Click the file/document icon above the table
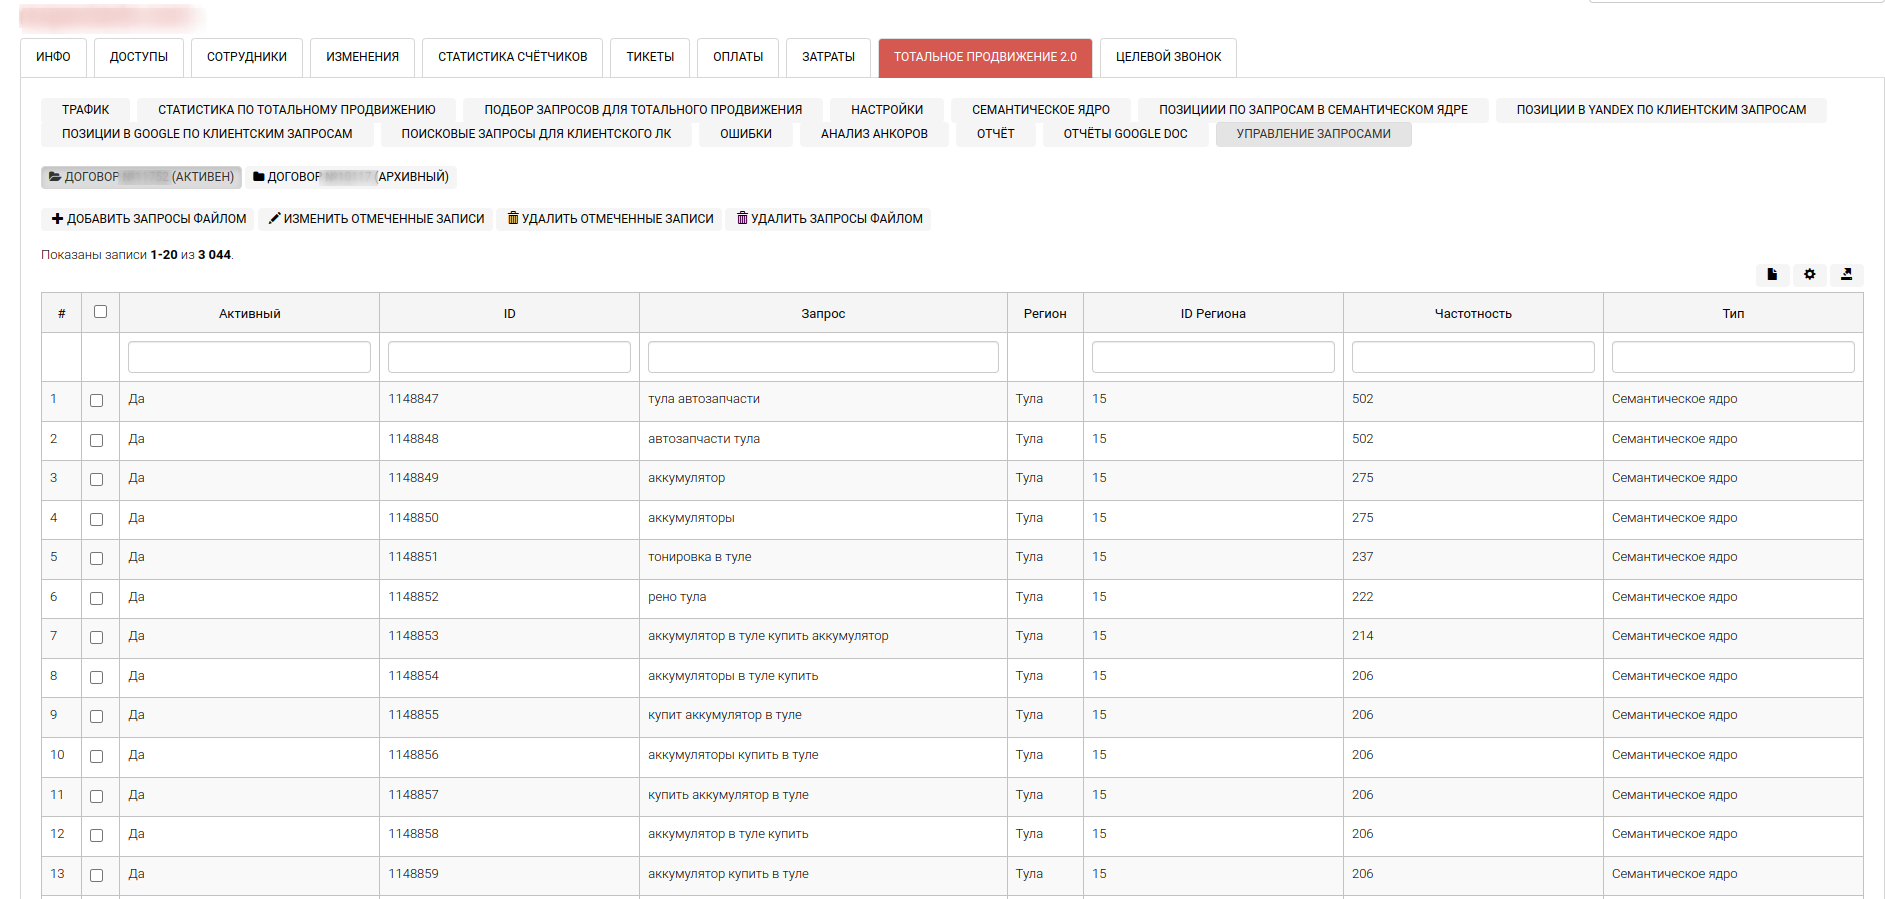This screenshot has height=899, width=1885. point(1772,274)
